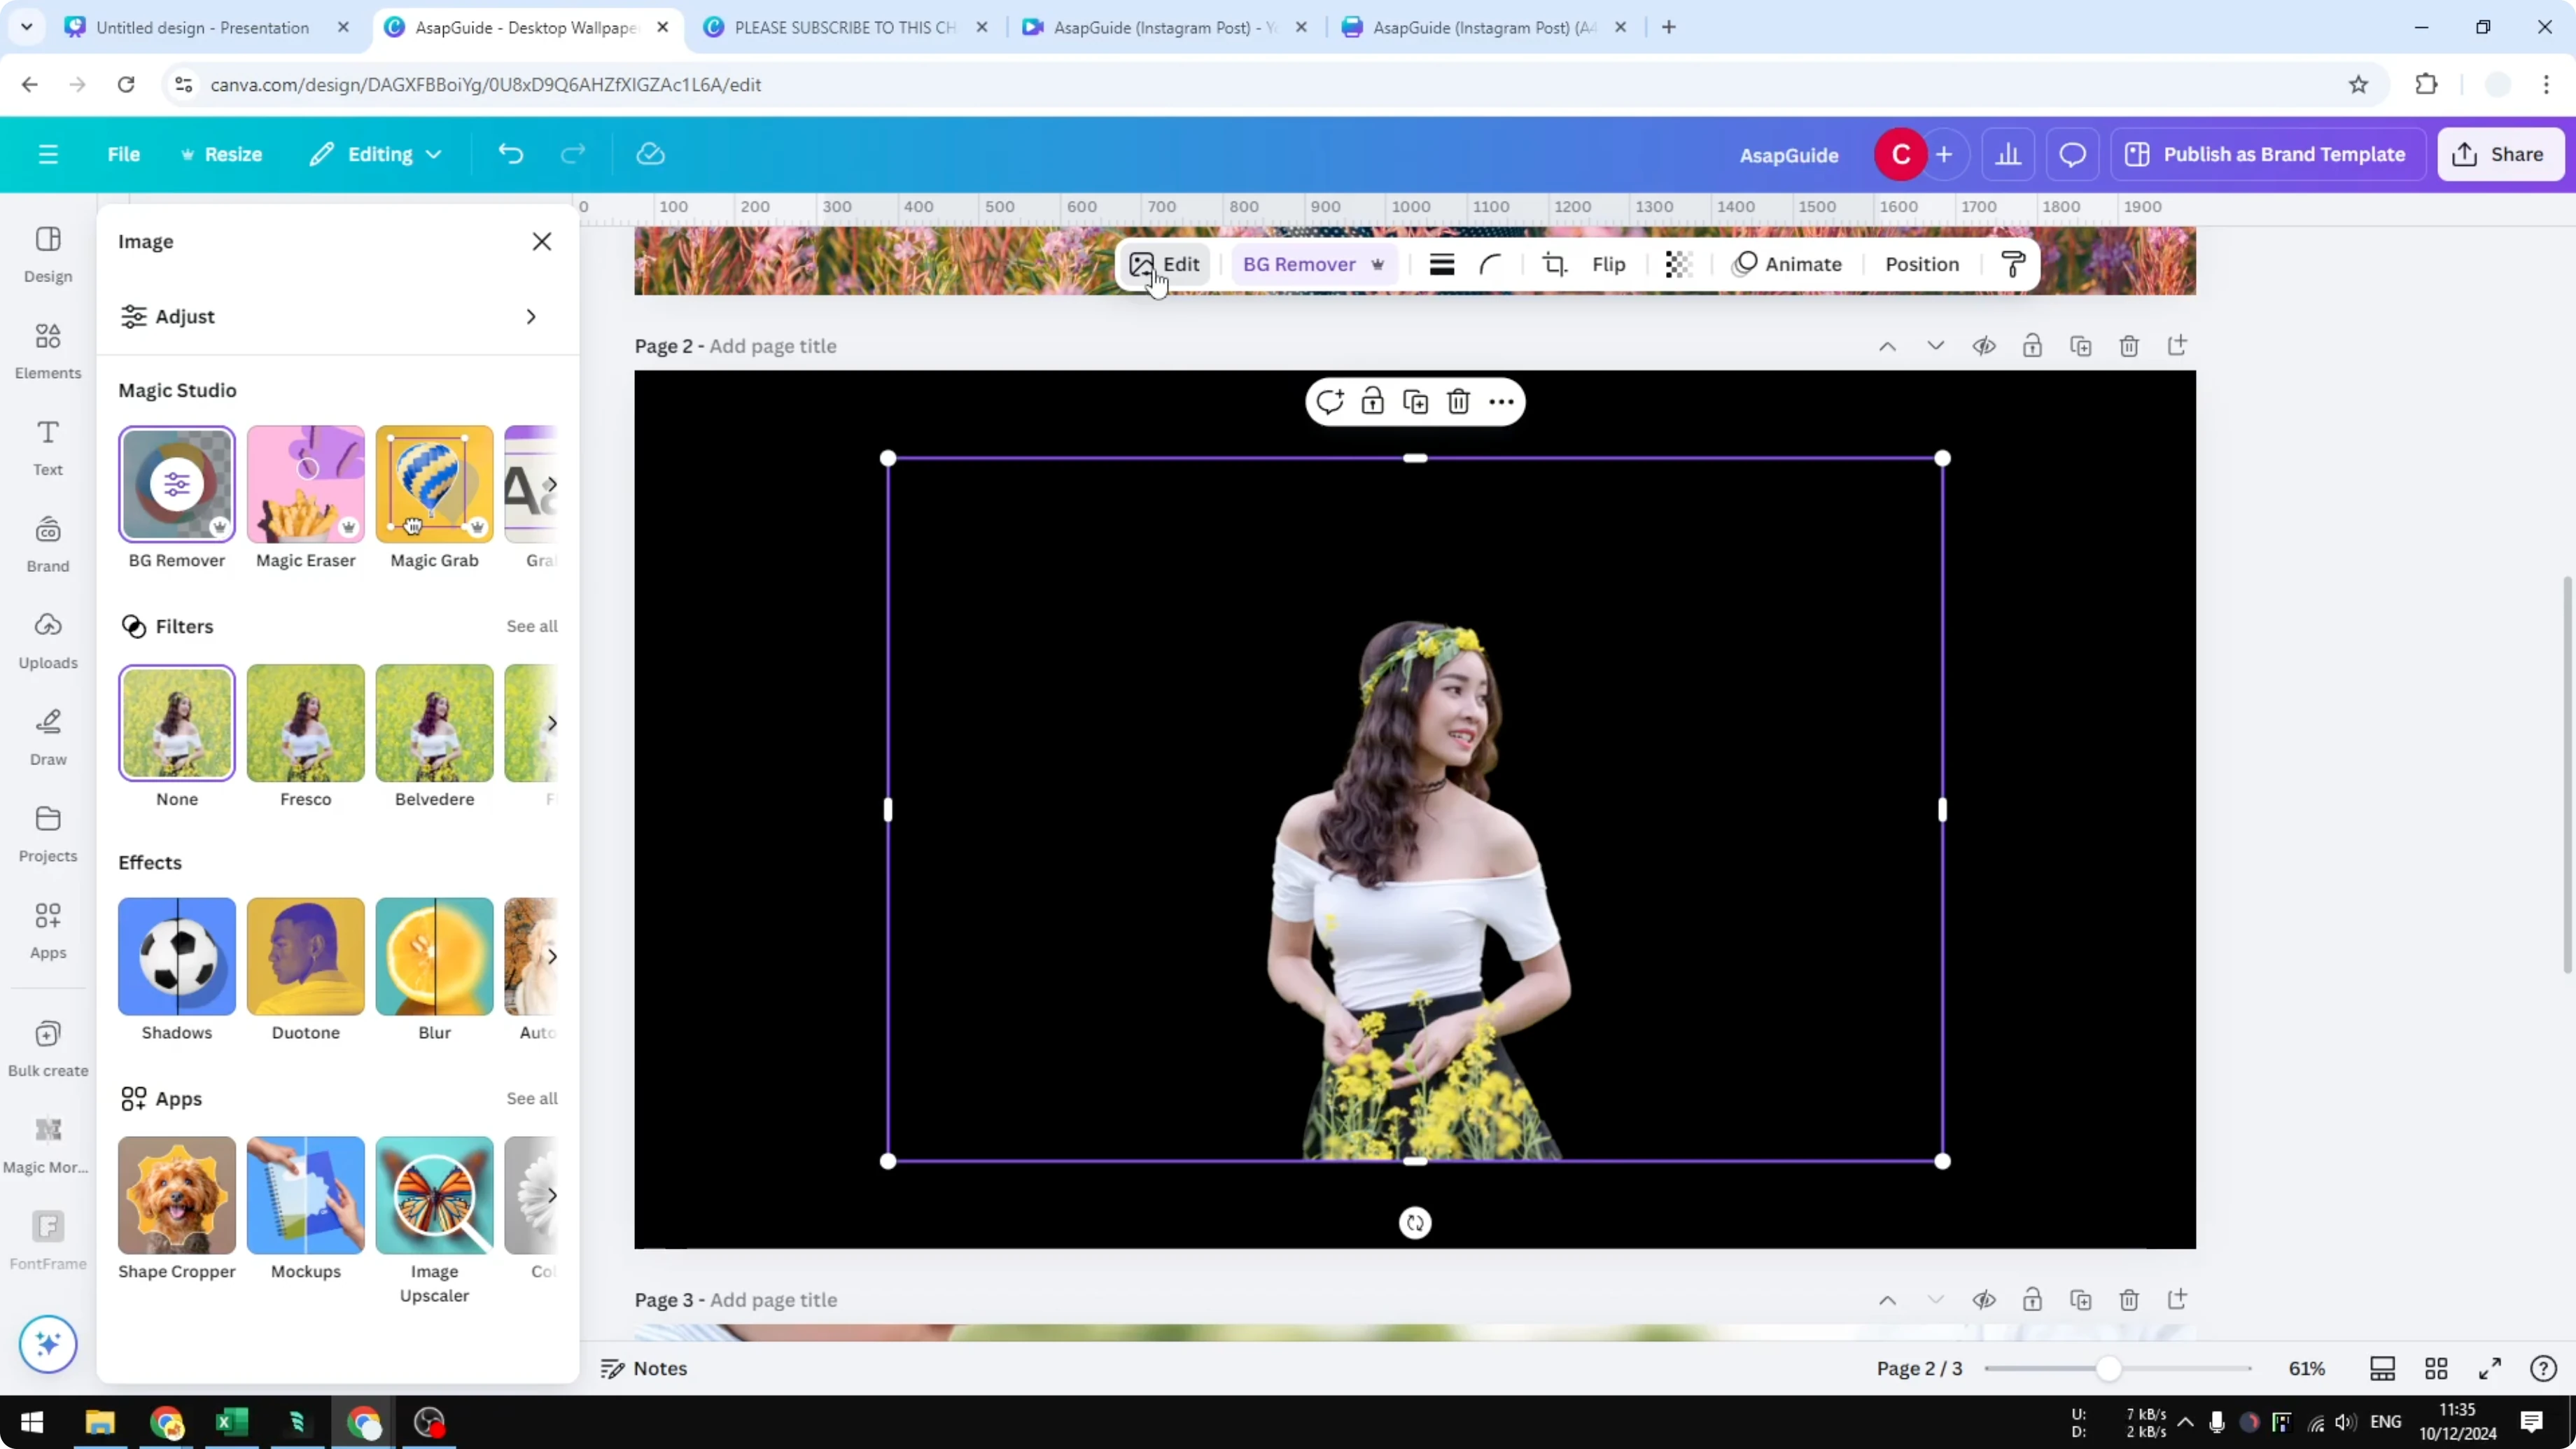Open the Elements panel in the sidebar
The height and width of the screenshot is (1449, 2576).
pos(47,350)
